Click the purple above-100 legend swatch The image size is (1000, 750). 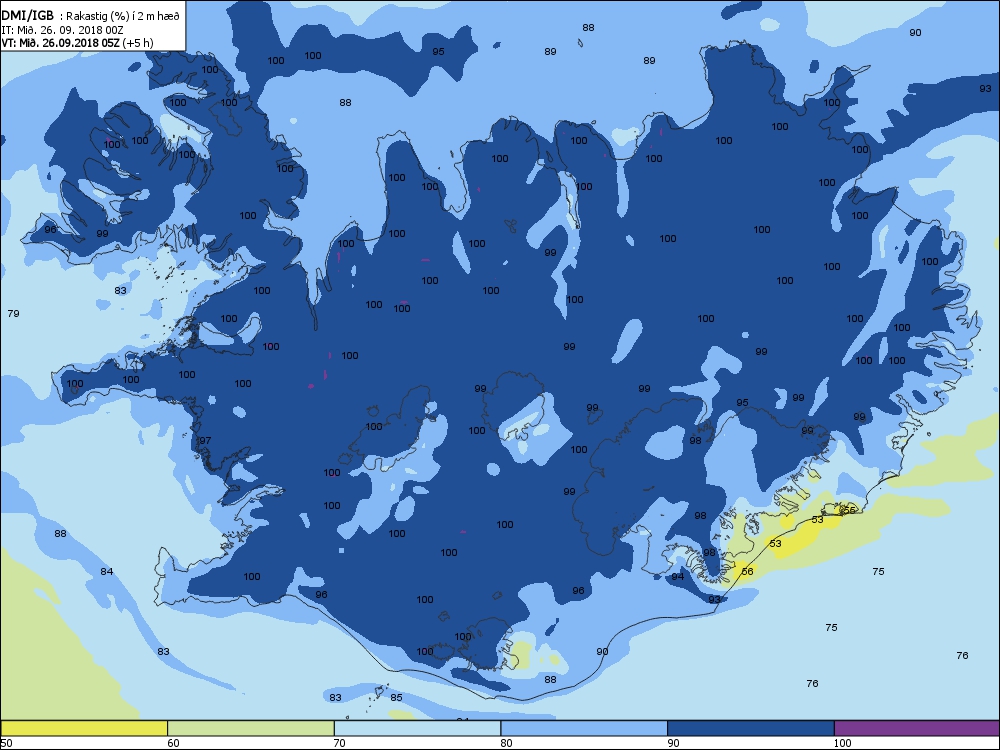click(917, 728)
